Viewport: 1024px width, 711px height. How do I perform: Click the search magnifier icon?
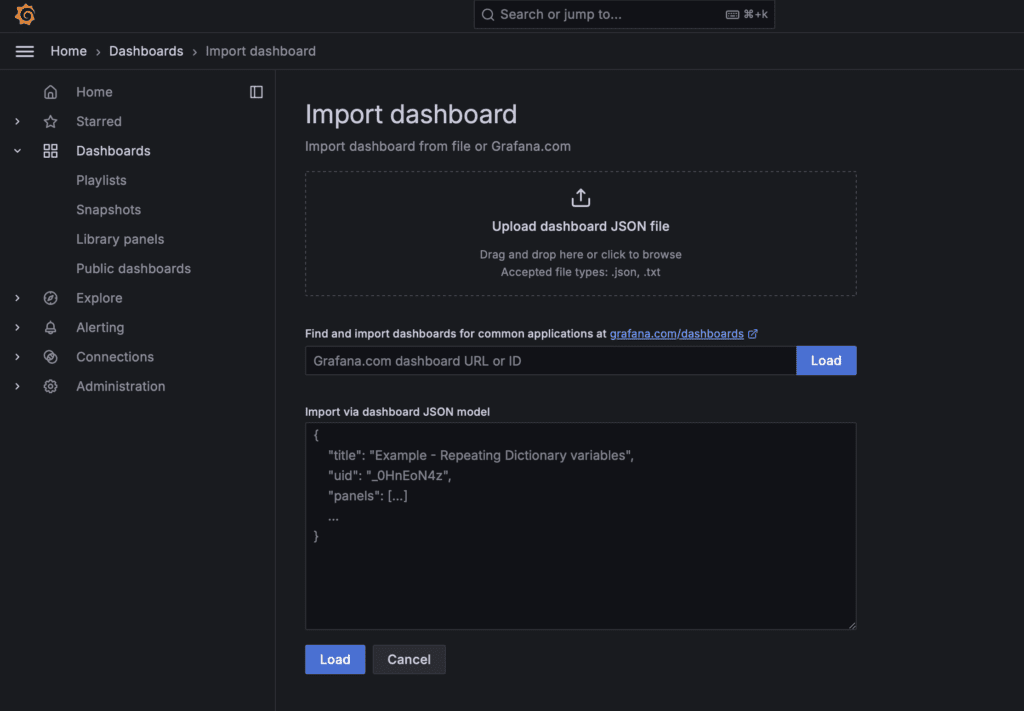pyautogui.click(x=488, y=14)
